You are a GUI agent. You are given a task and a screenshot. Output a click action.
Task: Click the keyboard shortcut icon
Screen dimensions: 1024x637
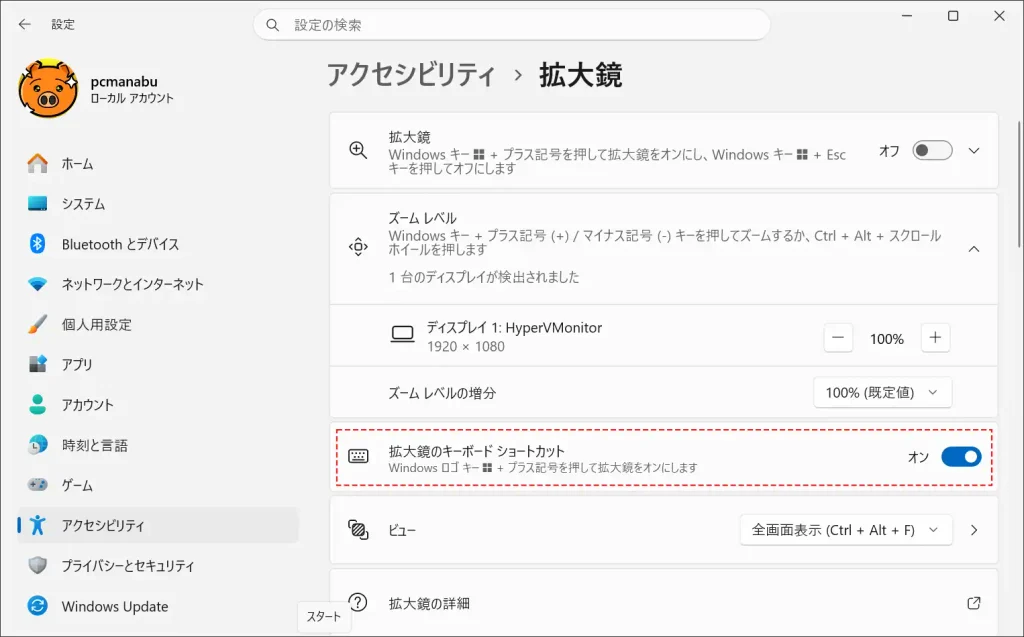pyautogui.click(x=358, y=456)
